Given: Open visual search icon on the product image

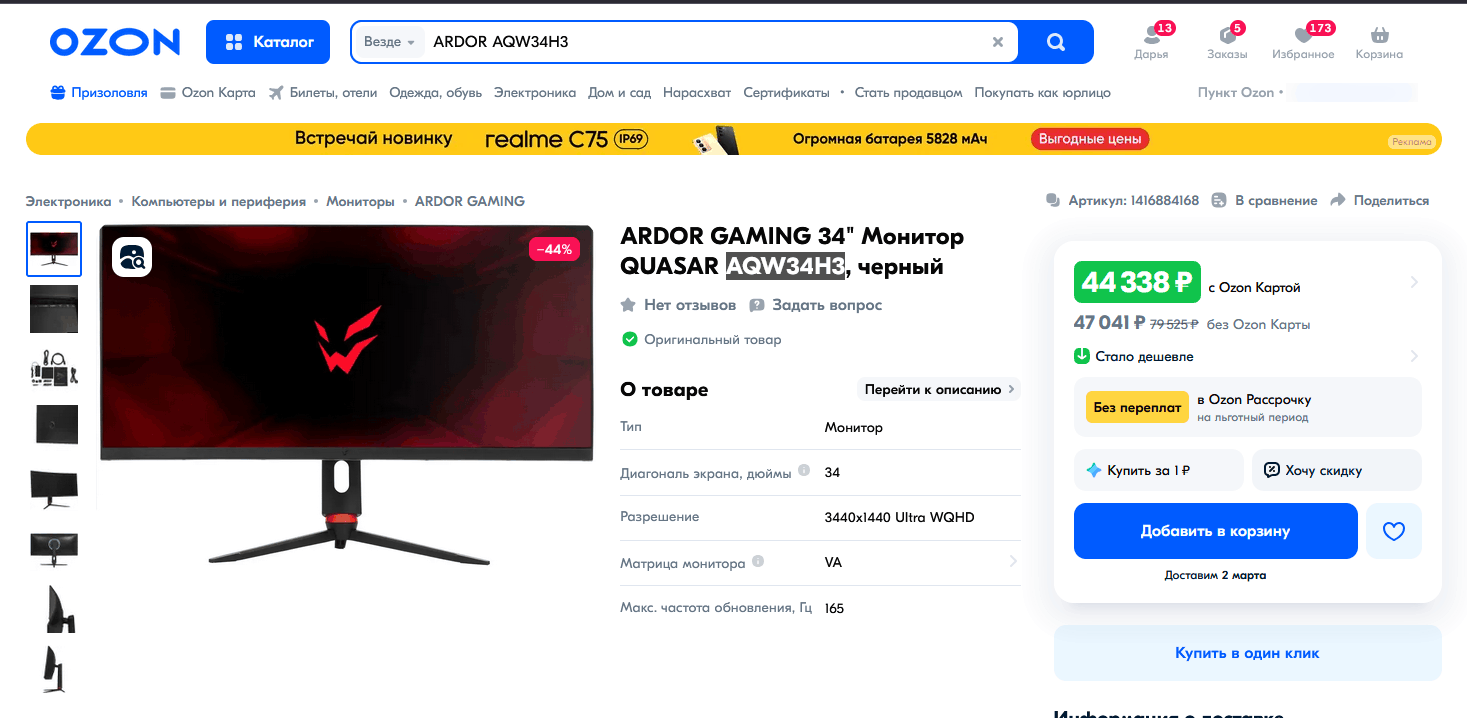Looking at the screenshot, I should coord(132,257).
